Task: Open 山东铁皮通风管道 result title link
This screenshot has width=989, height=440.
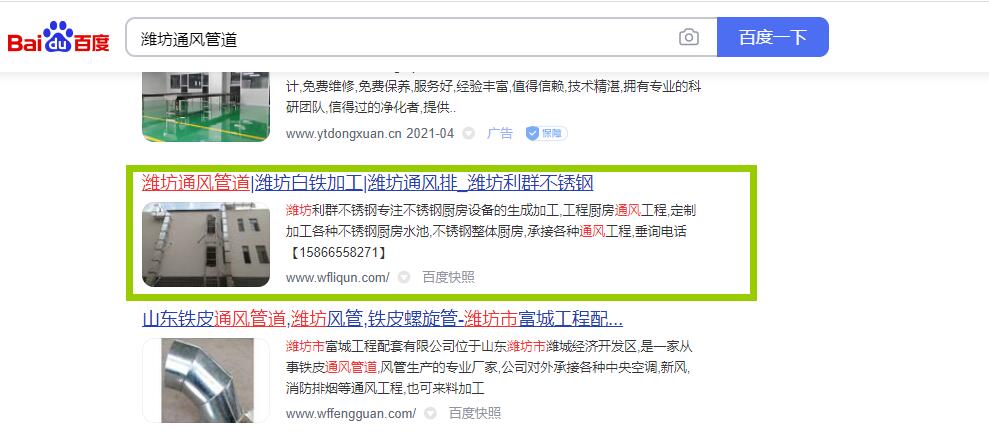Action: pos(382,320)
